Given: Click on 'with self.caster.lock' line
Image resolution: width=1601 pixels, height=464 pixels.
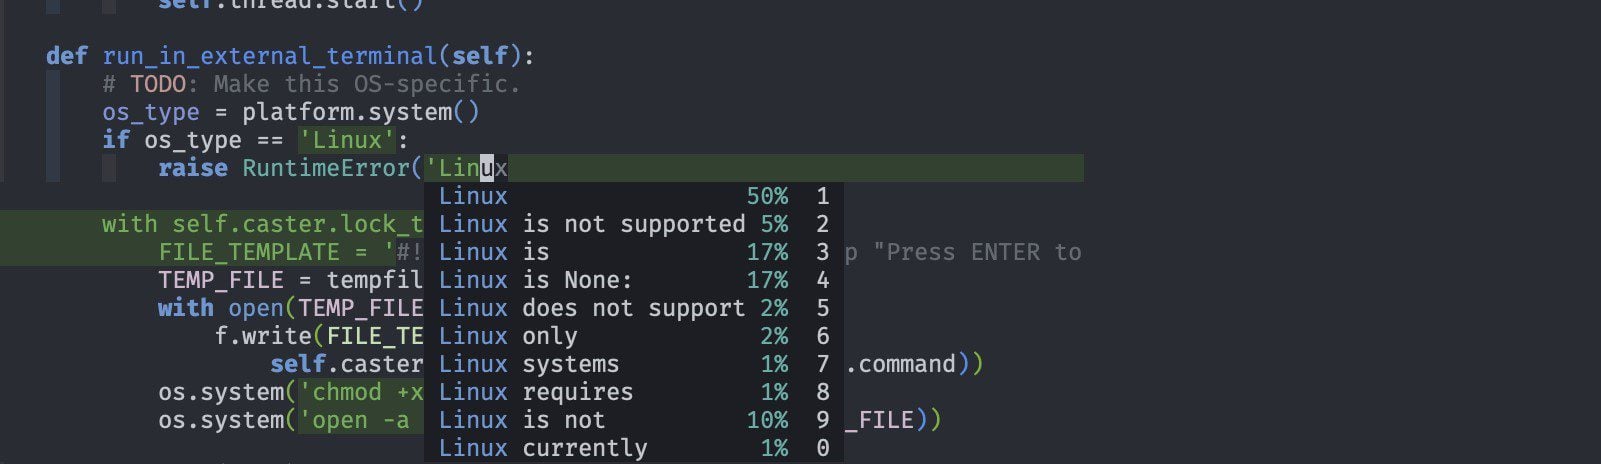Looking at the screenshot, I should (x=263, y=224).
